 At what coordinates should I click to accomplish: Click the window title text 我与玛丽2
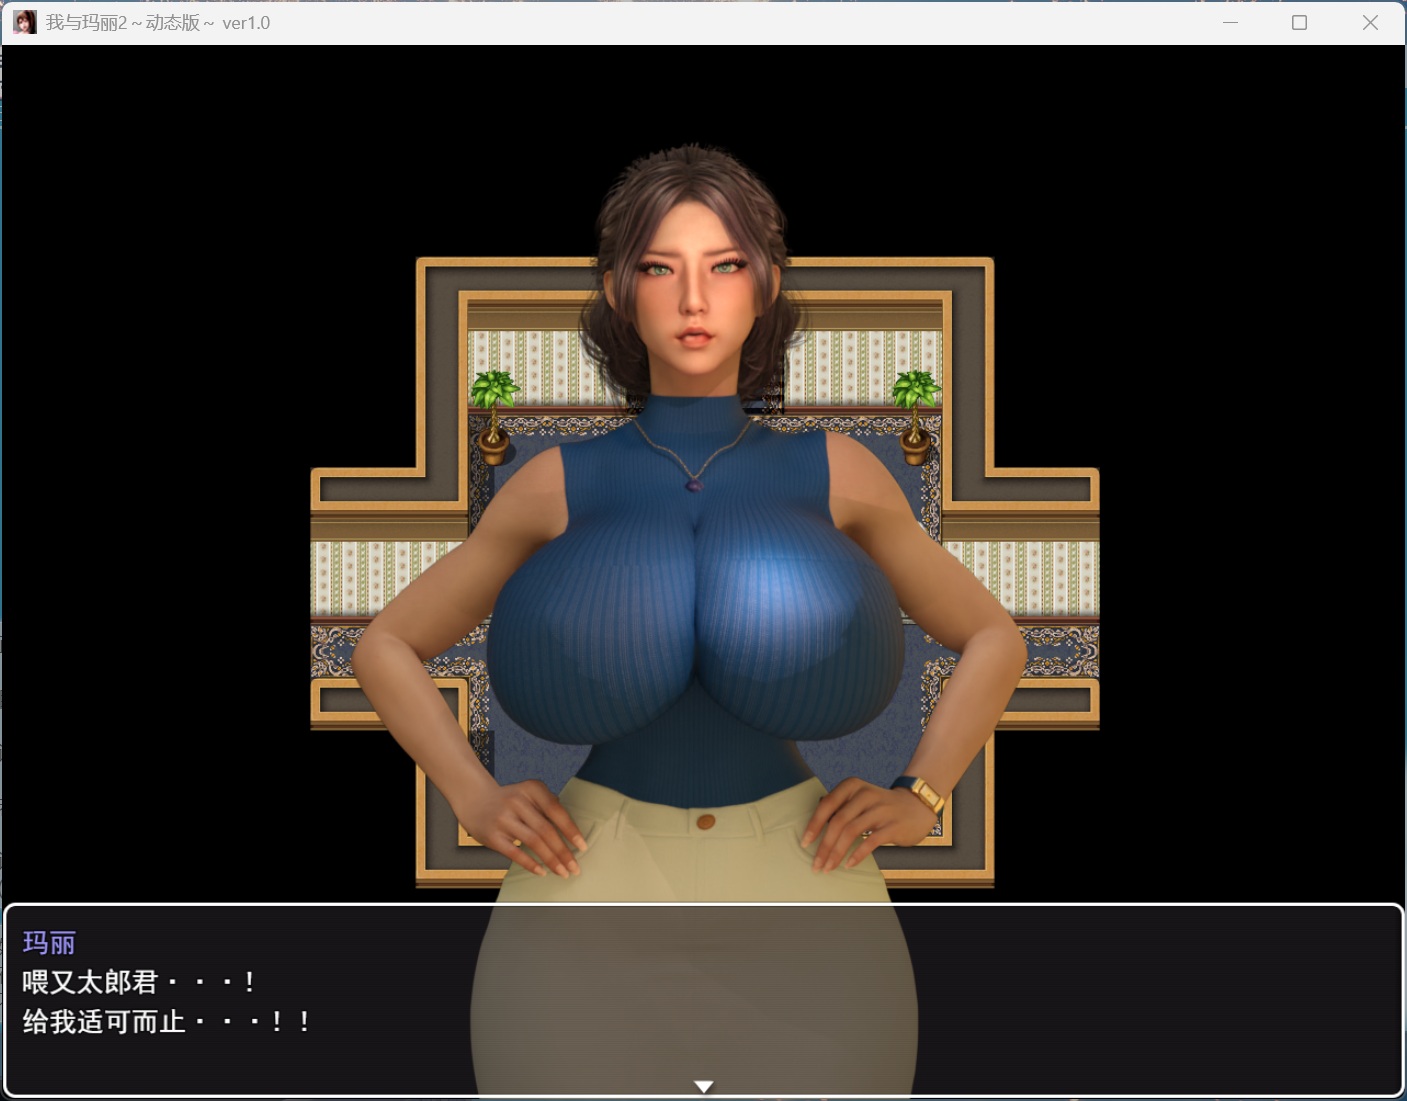pyautogui.click(x=158, y=22)
